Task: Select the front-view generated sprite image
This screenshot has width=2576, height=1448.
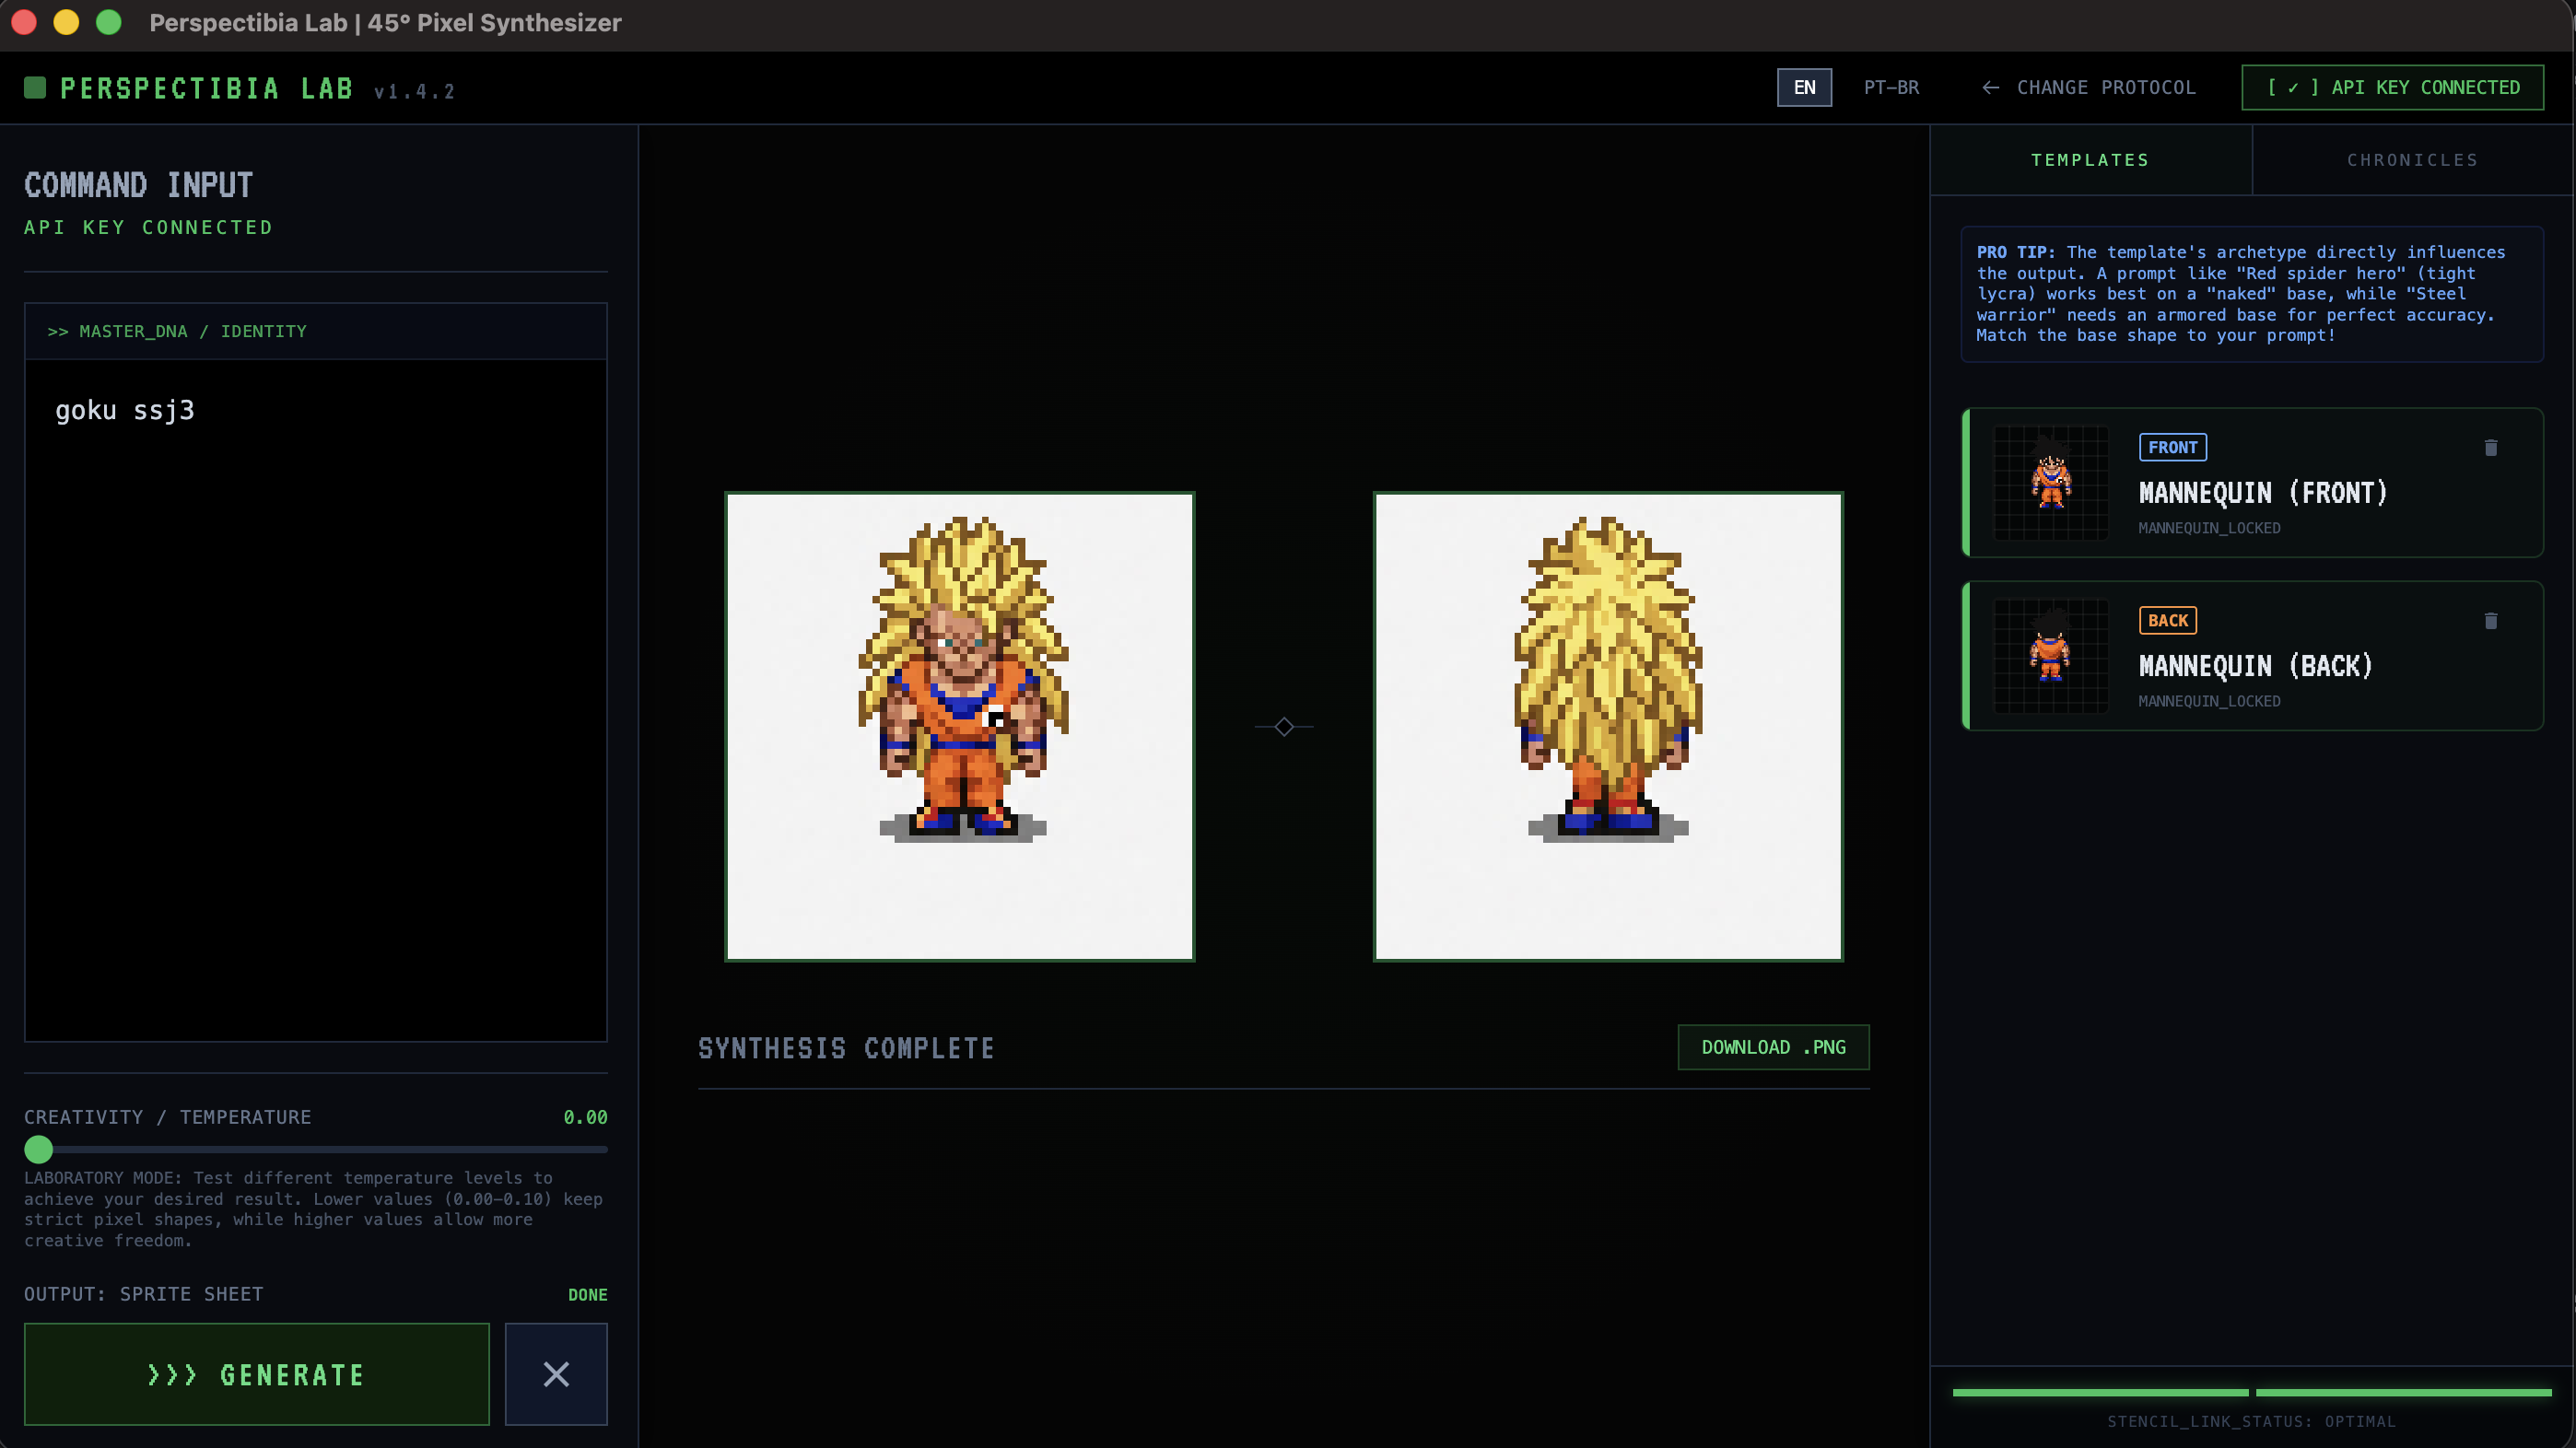Action: click(960, 727)
